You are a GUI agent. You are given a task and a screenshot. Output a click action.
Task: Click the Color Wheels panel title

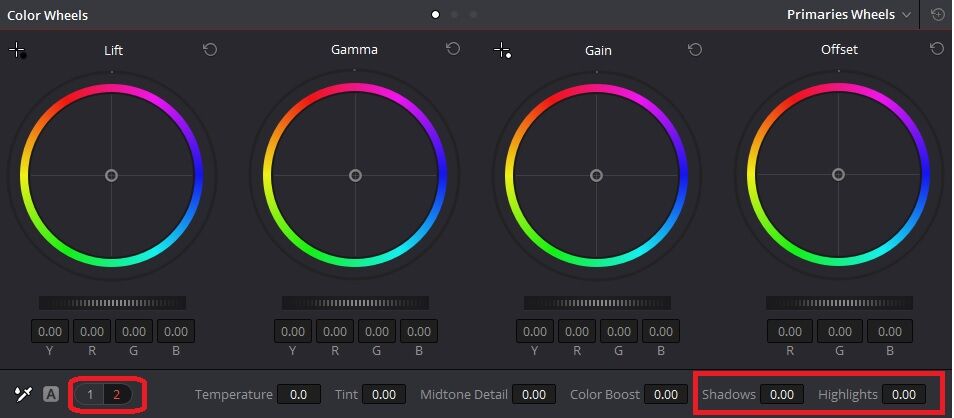pos(47,15)
